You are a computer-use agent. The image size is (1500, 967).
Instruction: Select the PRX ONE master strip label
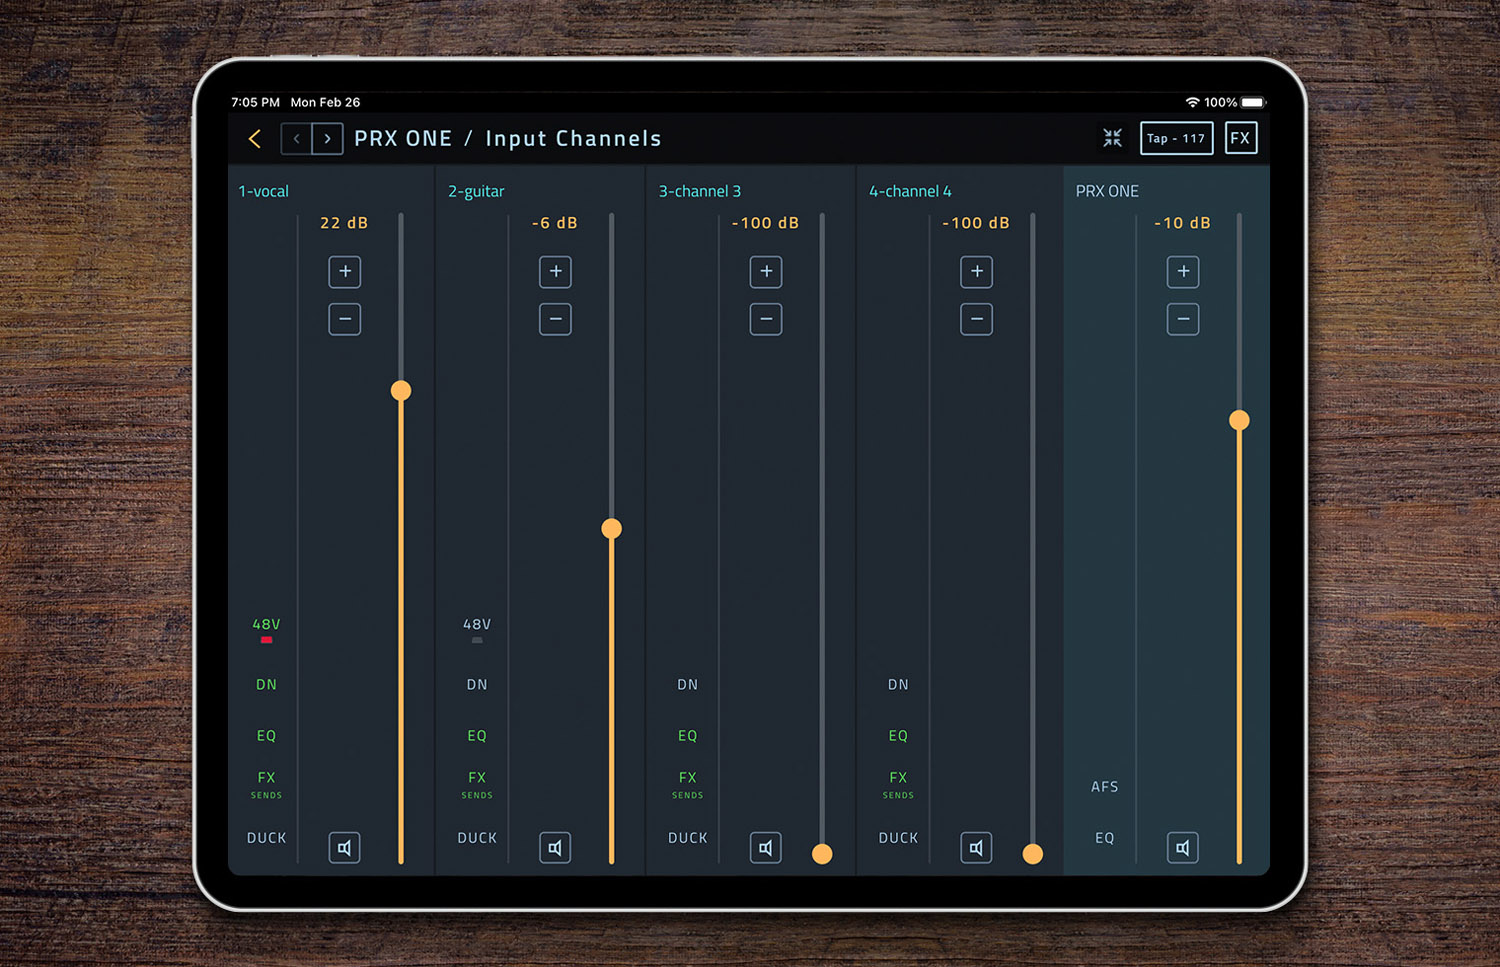tap(1107, 191)
